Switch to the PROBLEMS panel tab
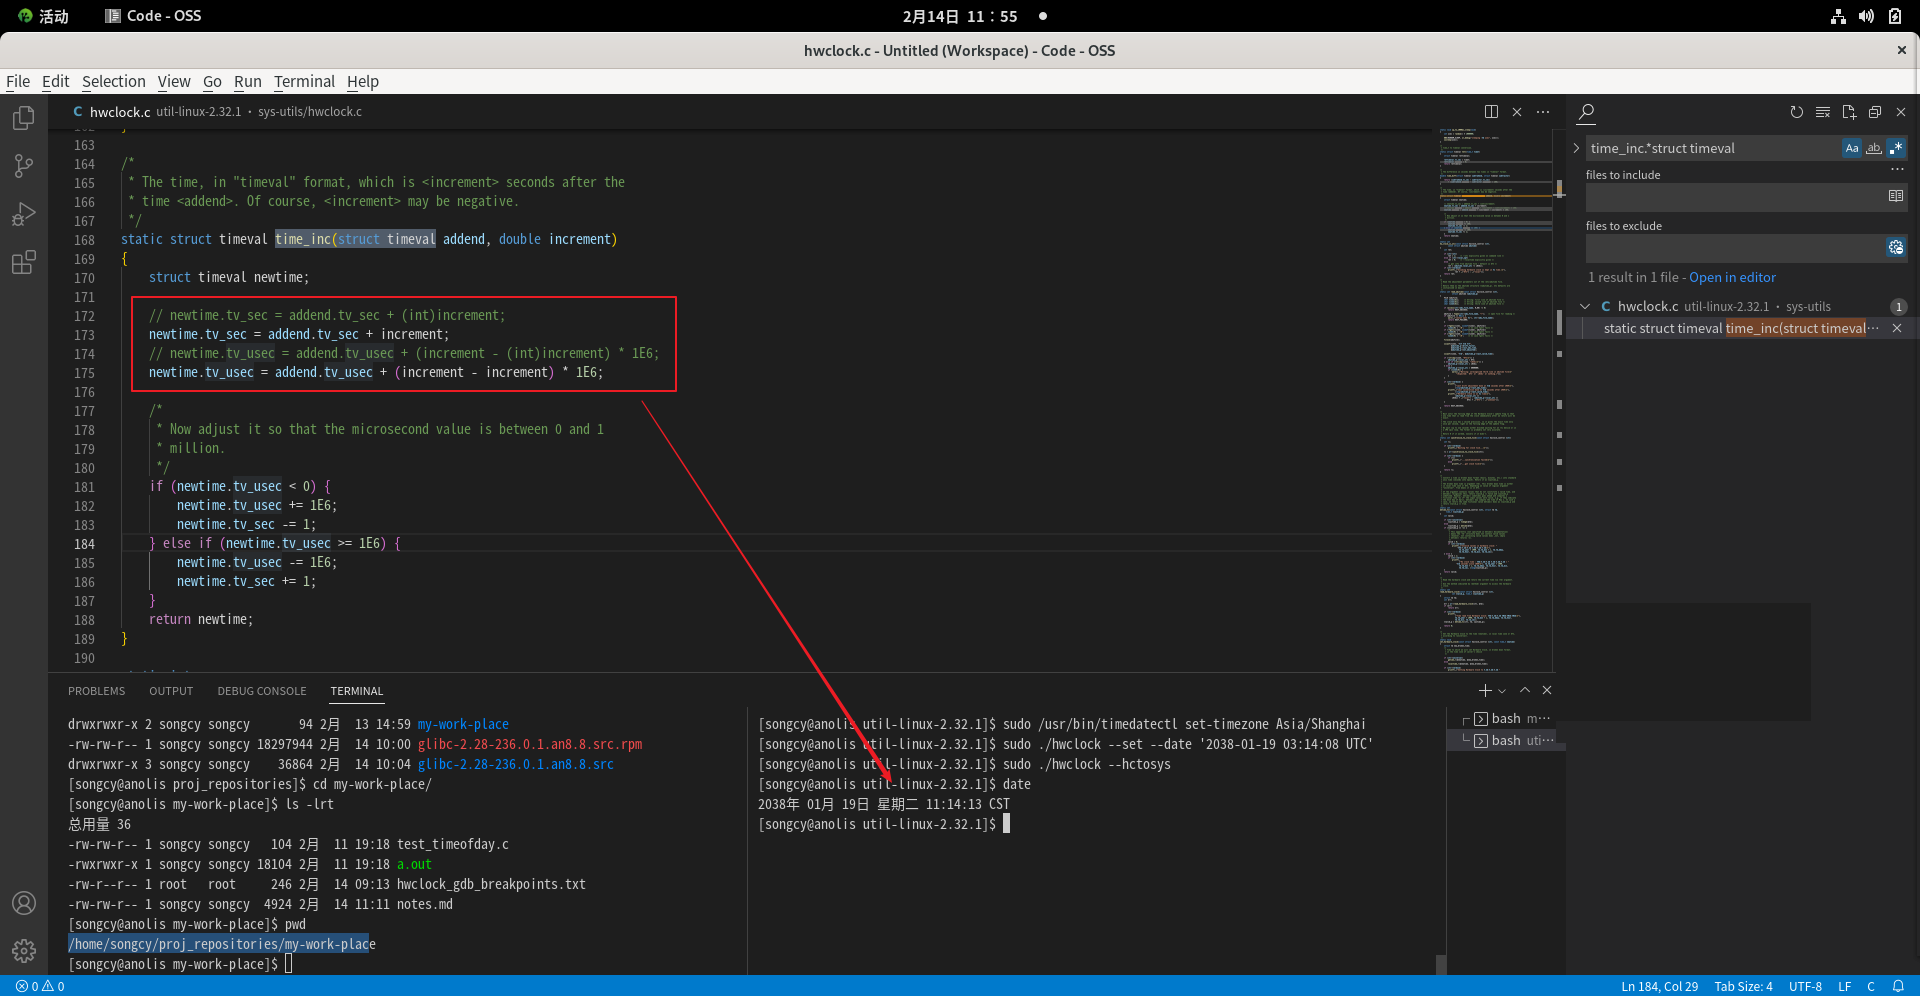 [x=97, y=691]
